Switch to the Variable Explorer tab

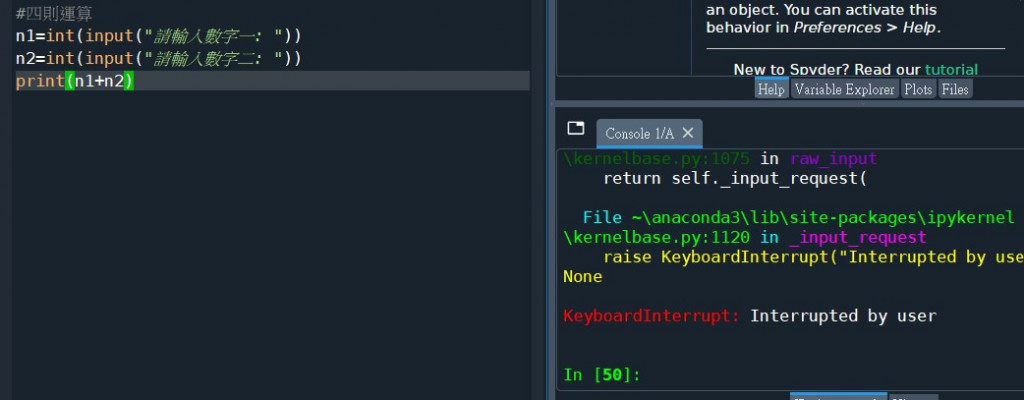[x=844, y=90]
